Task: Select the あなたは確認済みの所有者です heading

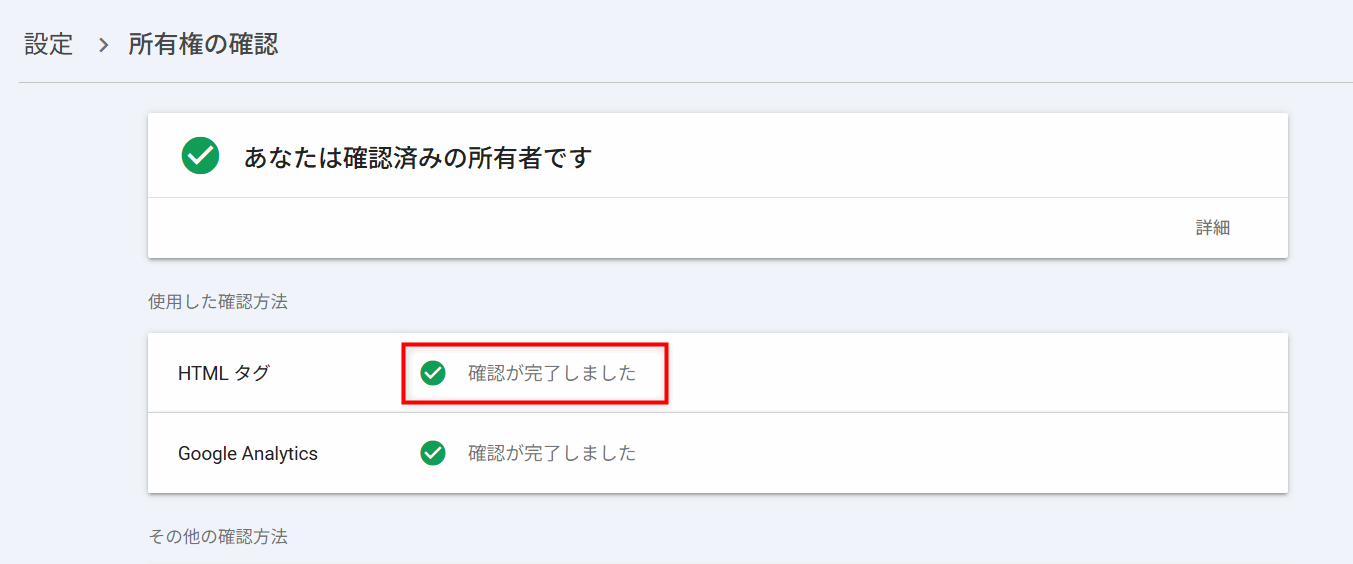Action: pos(418,157)
